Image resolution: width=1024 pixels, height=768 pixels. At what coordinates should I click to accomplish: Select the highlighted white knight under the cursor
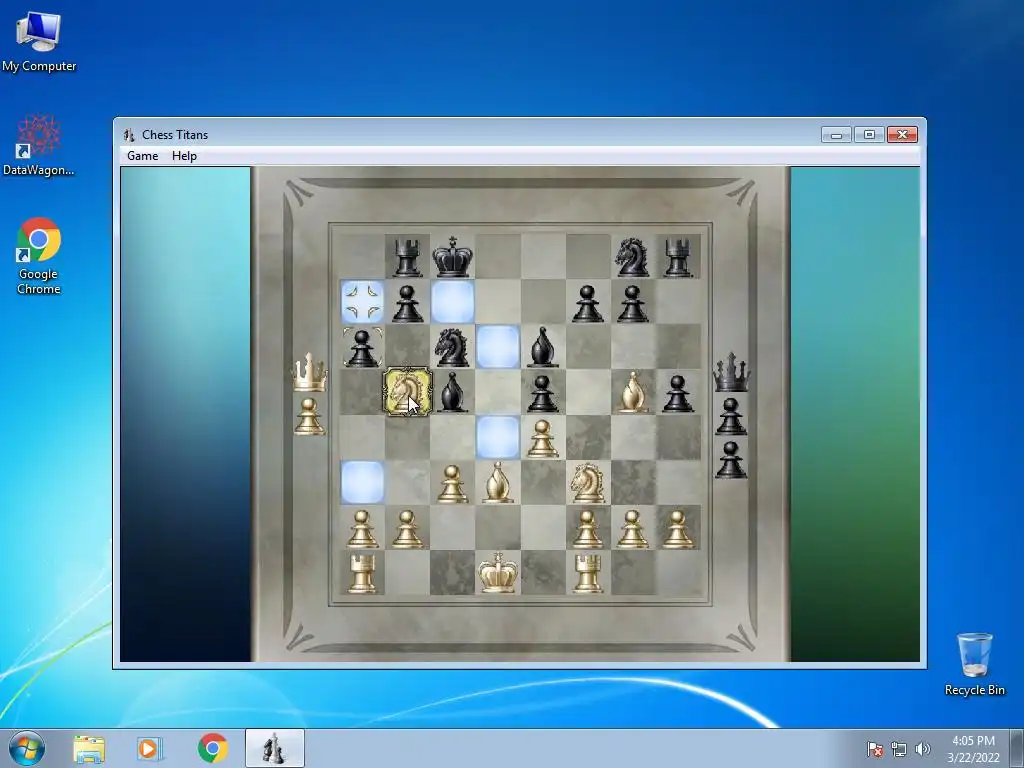pyautogui.click(x=408, y=392)
